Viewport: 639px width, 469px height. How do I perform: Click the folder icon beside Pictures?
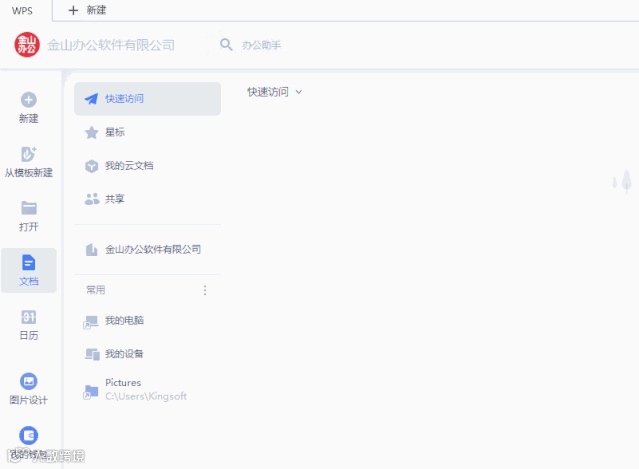coord(90,392)
